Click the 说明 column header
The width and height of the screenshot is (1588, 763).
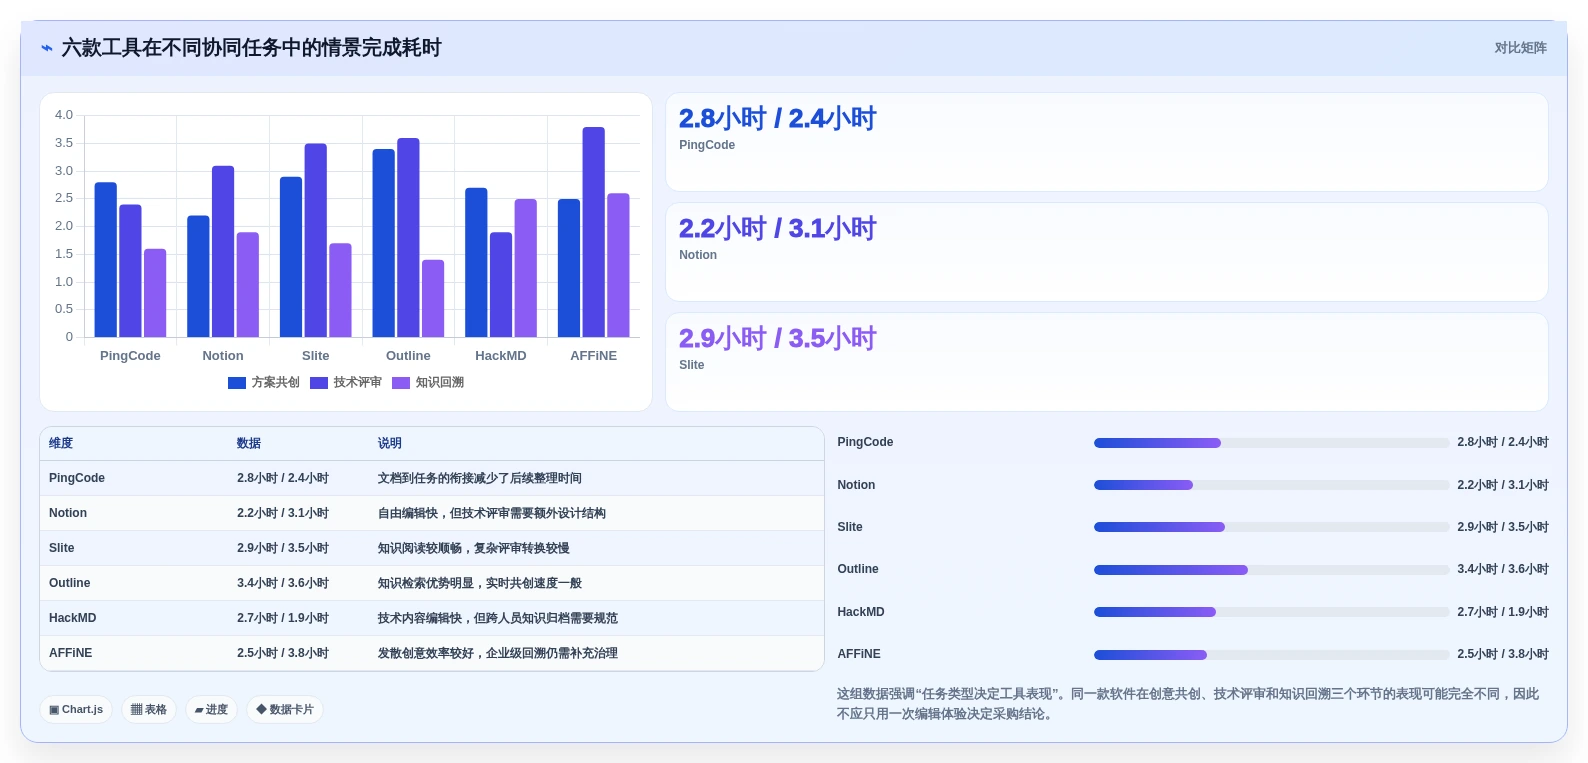pos(390,444)
